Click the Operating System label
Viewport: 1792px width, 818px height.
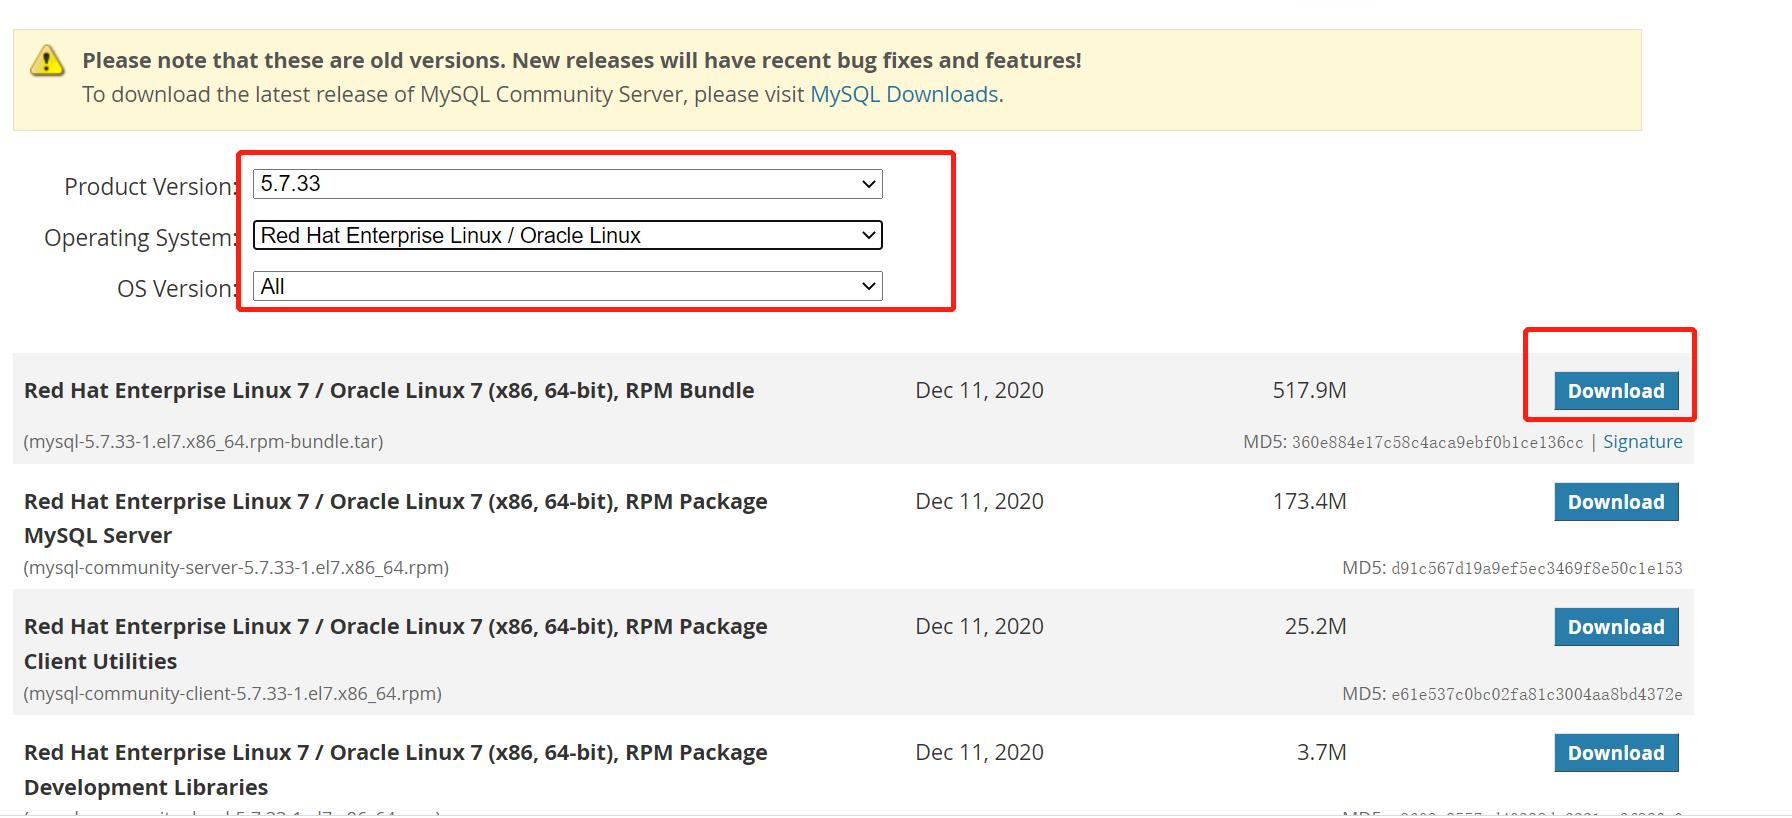(x=141, y=238)
